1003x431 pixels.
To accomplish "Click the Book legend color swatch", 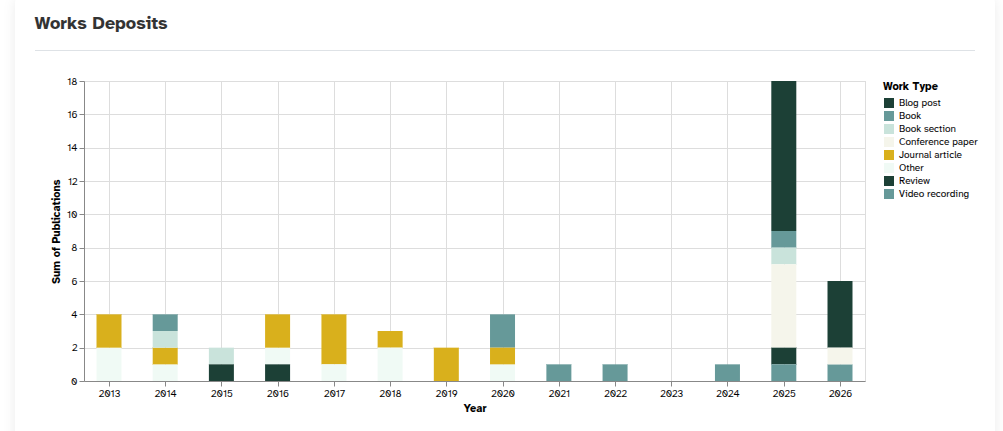I will 888,116.
